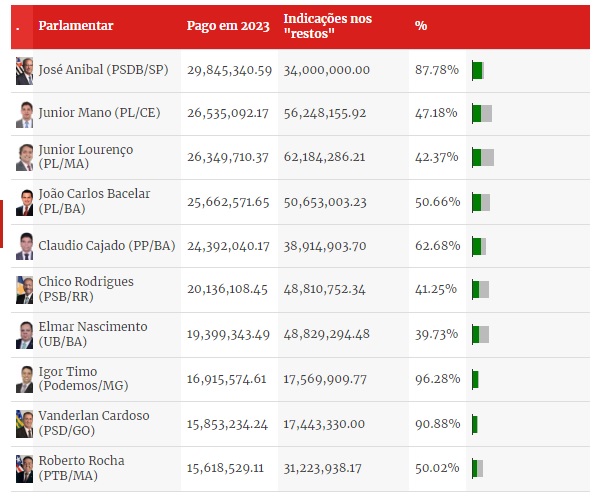
Task: Click João Carlos Bacelar (PL/BA) name
Action: (x=93, y=201)
